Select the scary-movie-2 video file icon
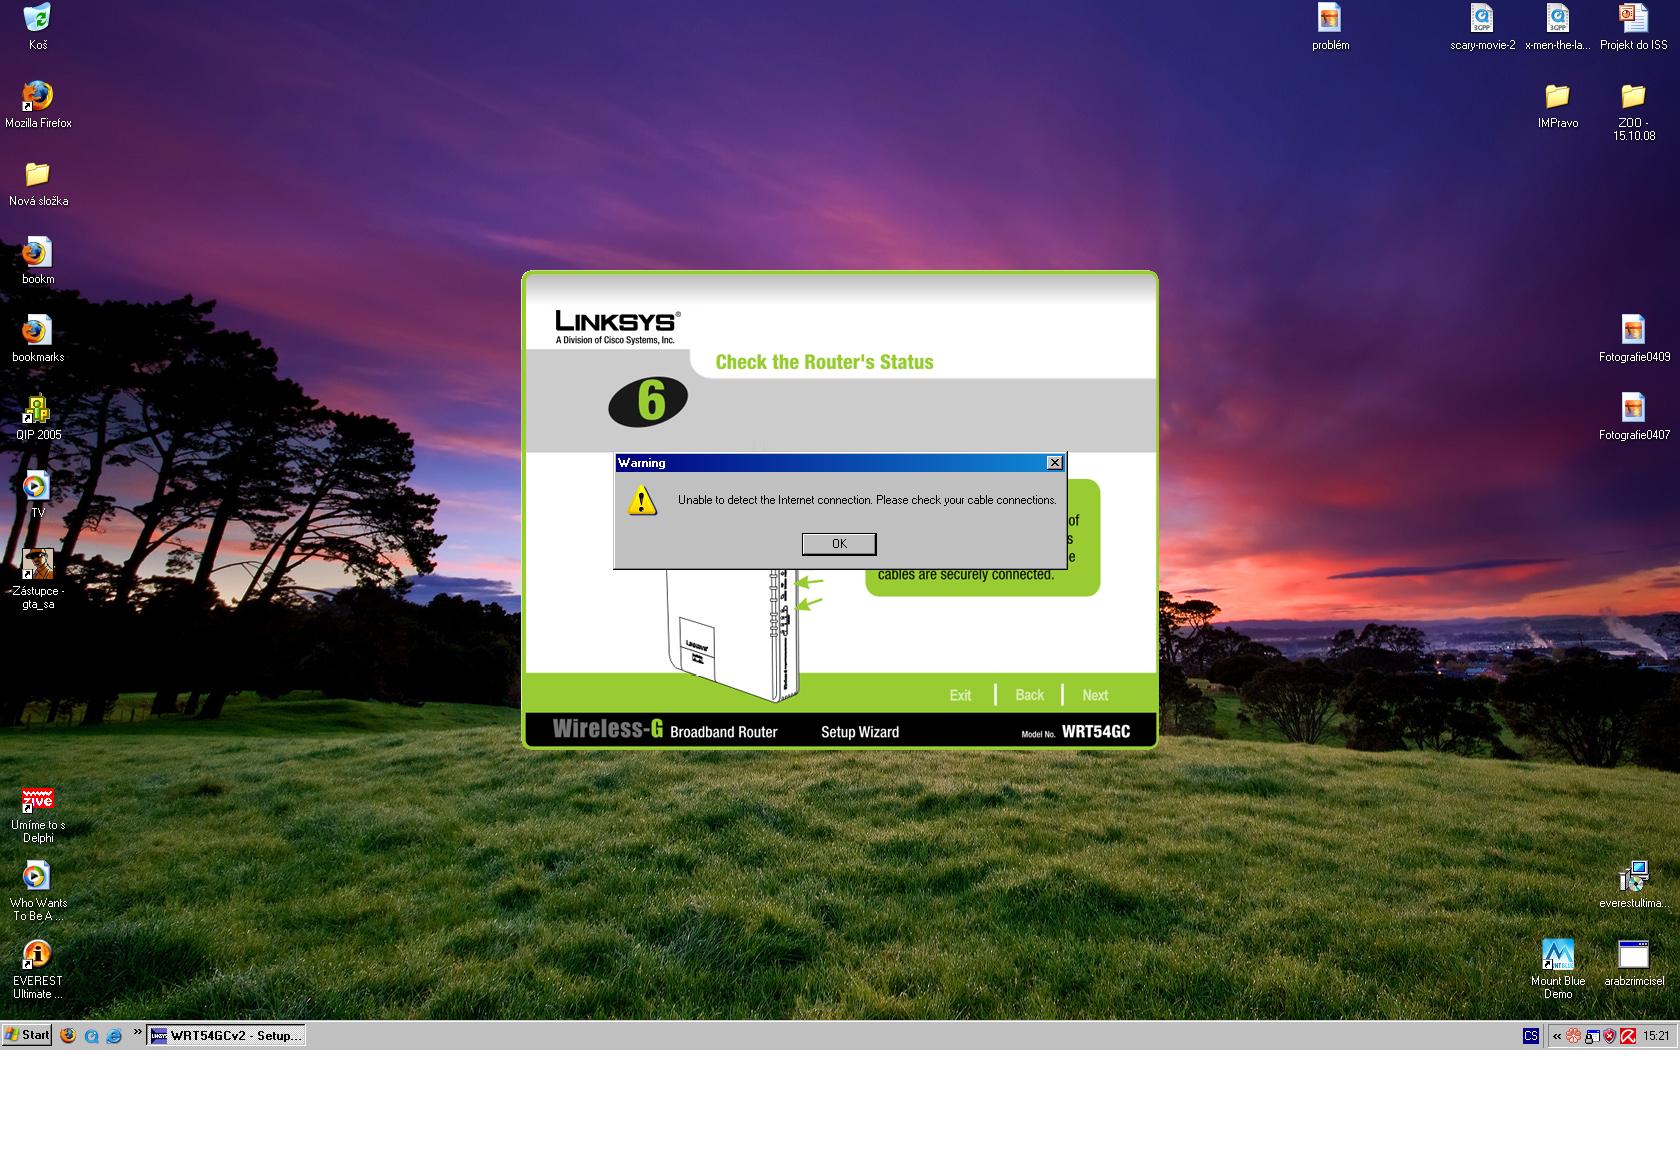 point(1482,27)
